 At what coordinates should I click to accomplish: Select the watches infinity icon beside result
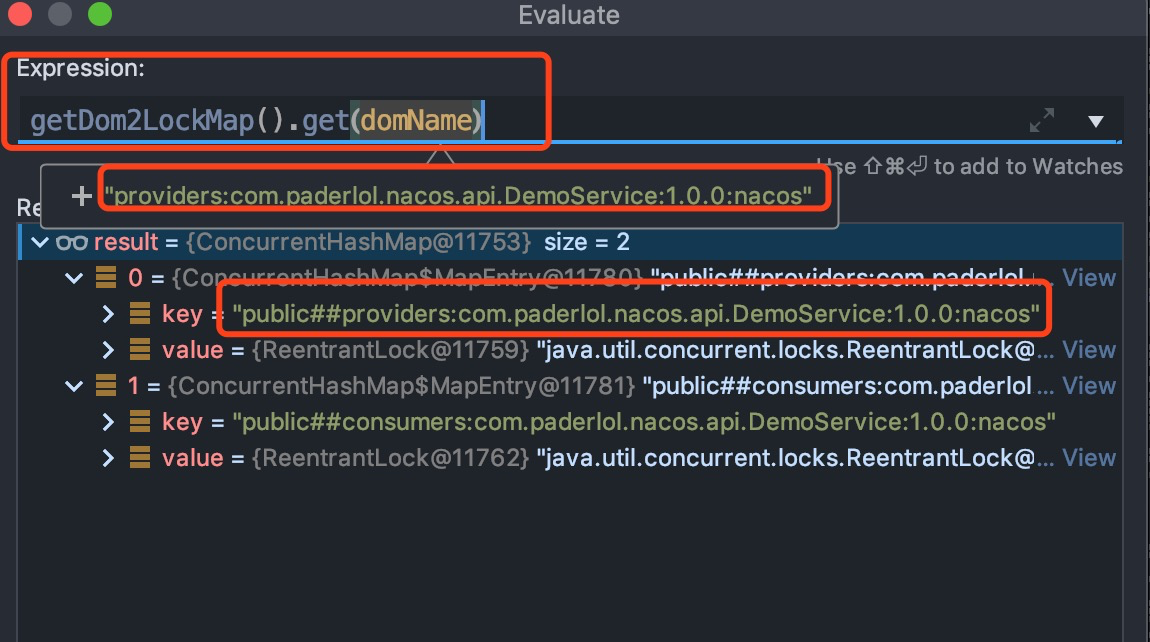coord(72,241)
